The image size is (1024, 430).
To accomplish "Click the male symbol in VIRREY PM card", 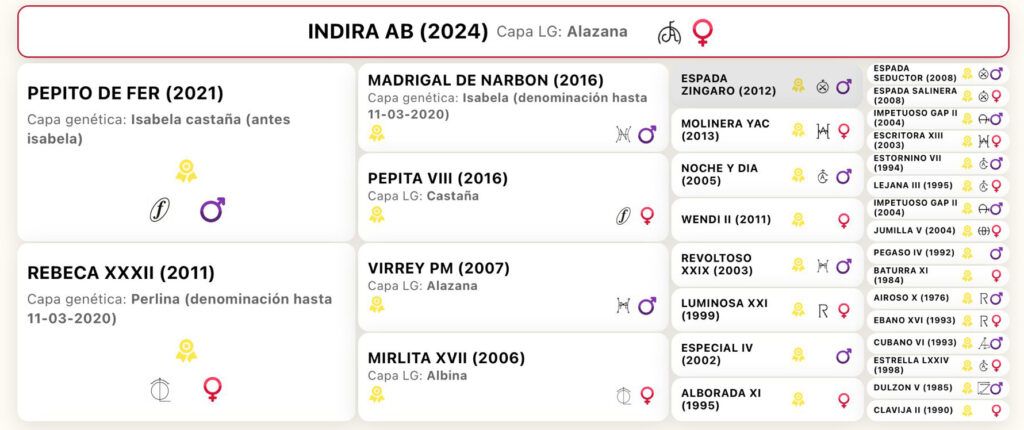I will 647,305.
